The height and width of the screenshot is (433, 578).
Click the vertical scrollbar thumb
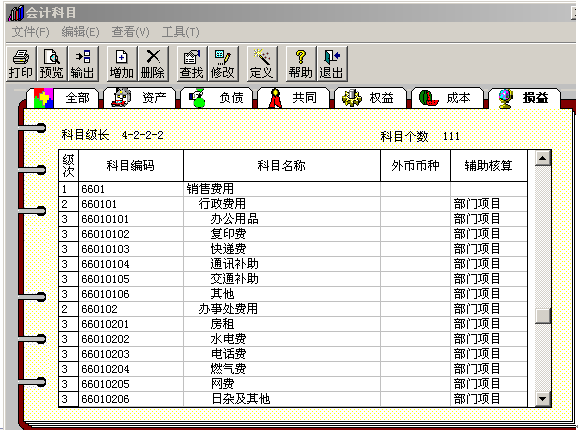(x=543, y=316)
